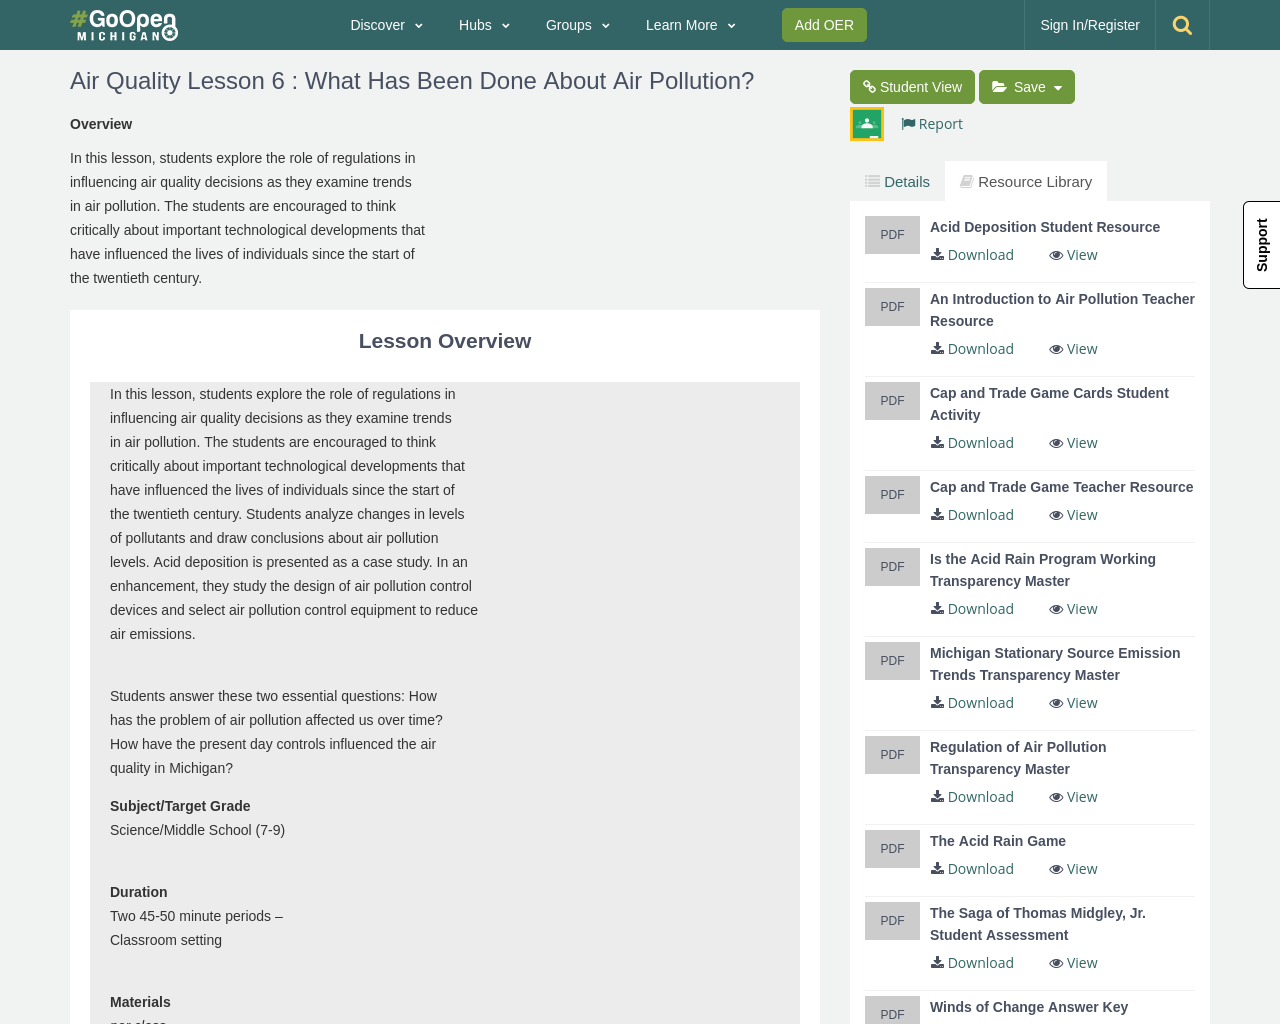The width and height of the screenshot is (1280, 1024).
Task: Switch to Student View
Action: (912, 87)
